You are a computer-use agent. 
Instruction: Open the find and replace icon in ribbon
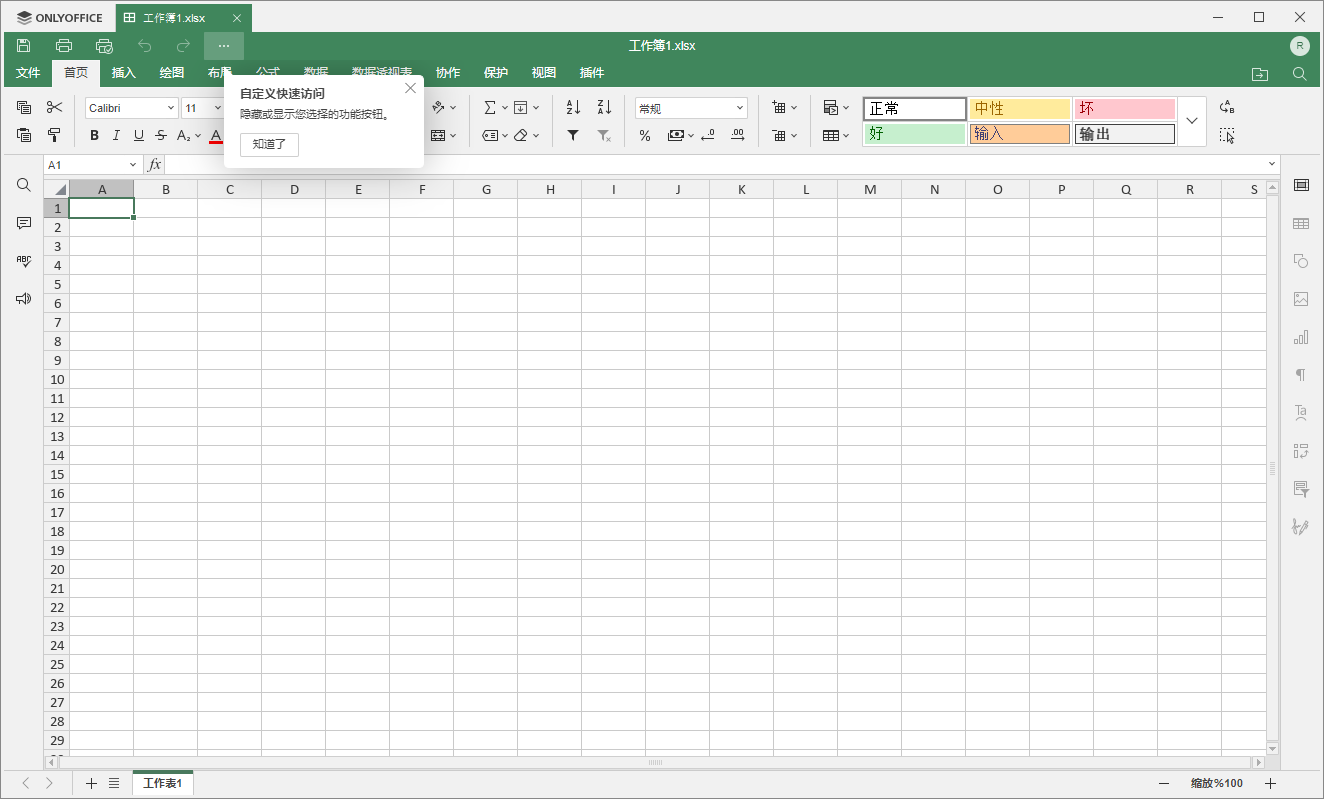pyautogui.click(x=1227, y=108)
